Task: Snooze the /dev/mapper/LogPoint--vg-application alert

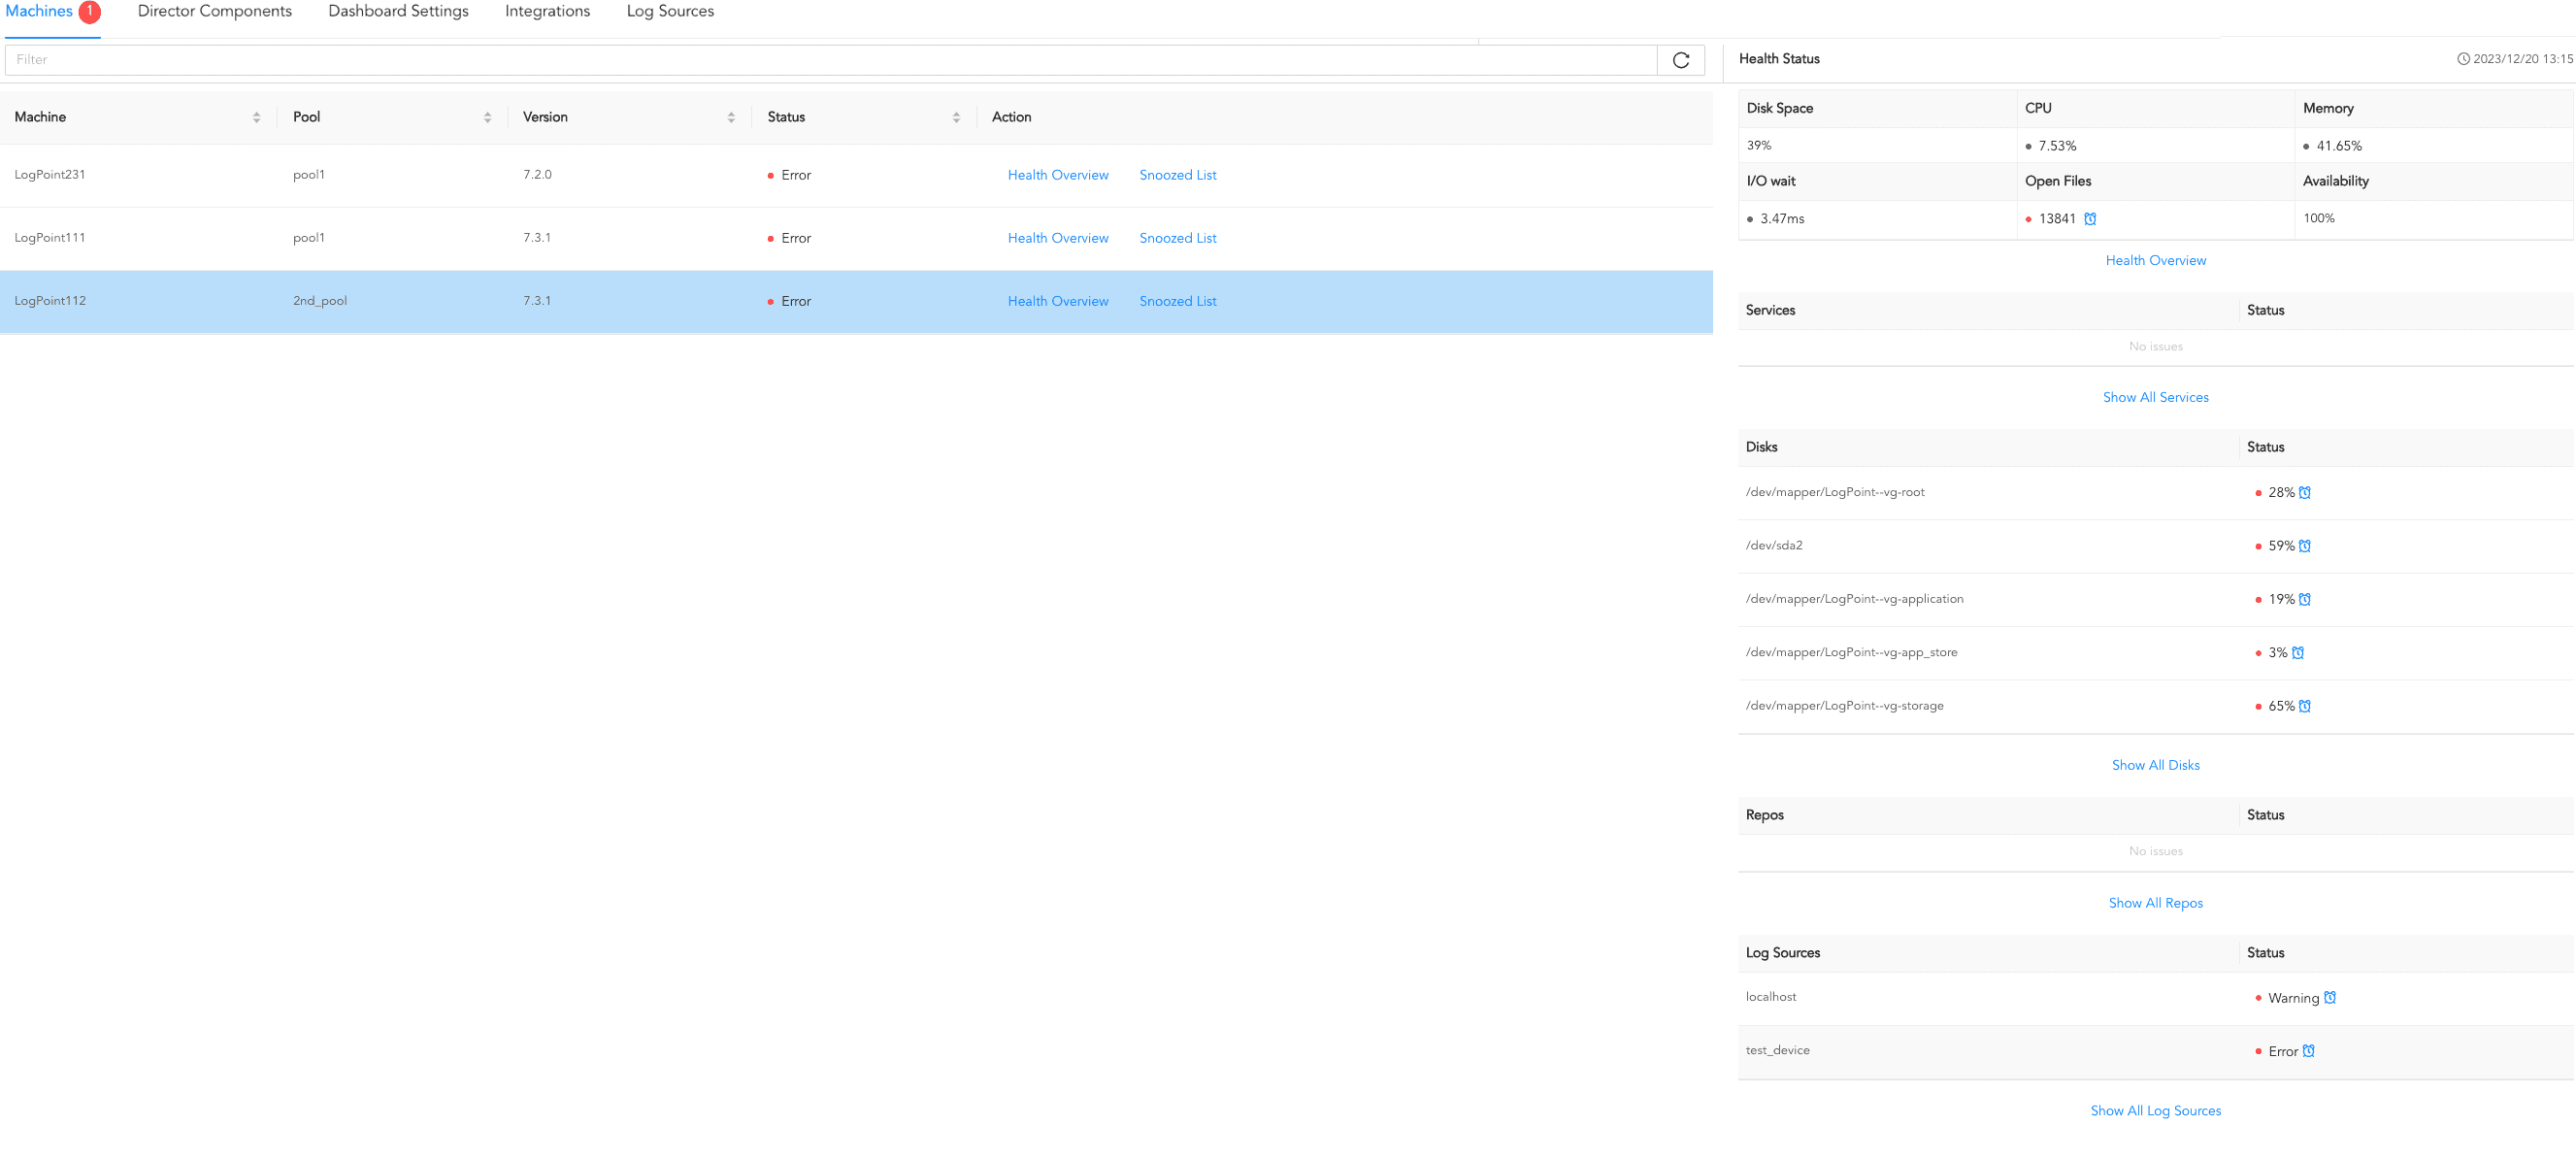Action: tap(2306, 599)
